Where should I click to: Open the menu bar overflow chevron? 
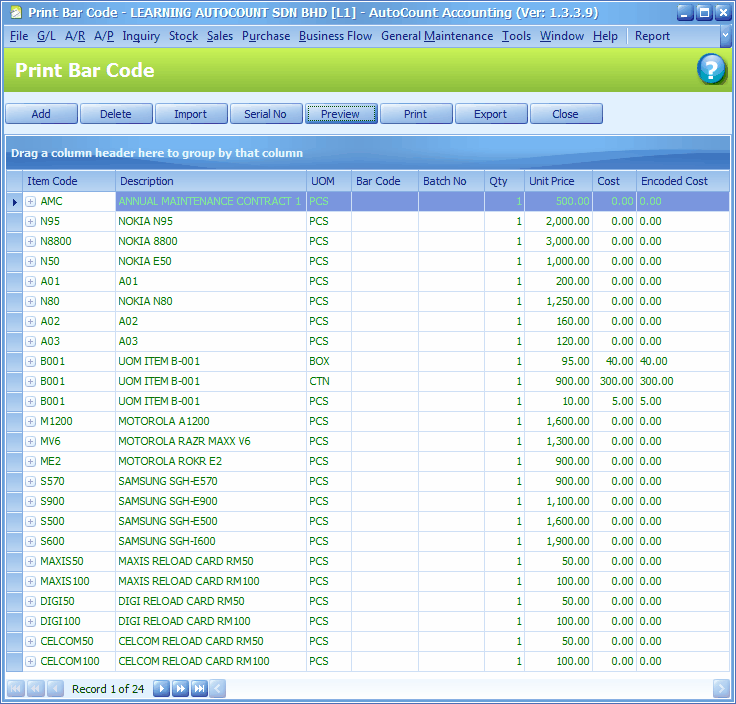(x=725, y=36)
